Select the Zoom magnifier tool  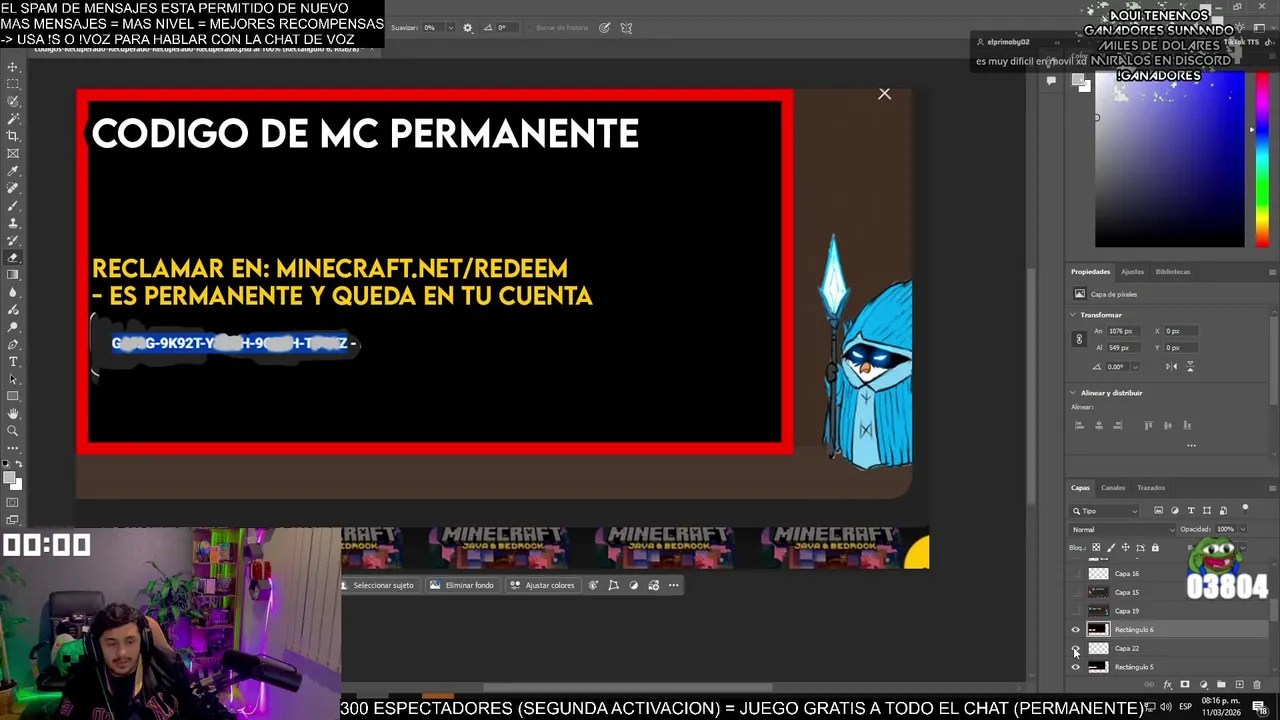click(13, 431)
